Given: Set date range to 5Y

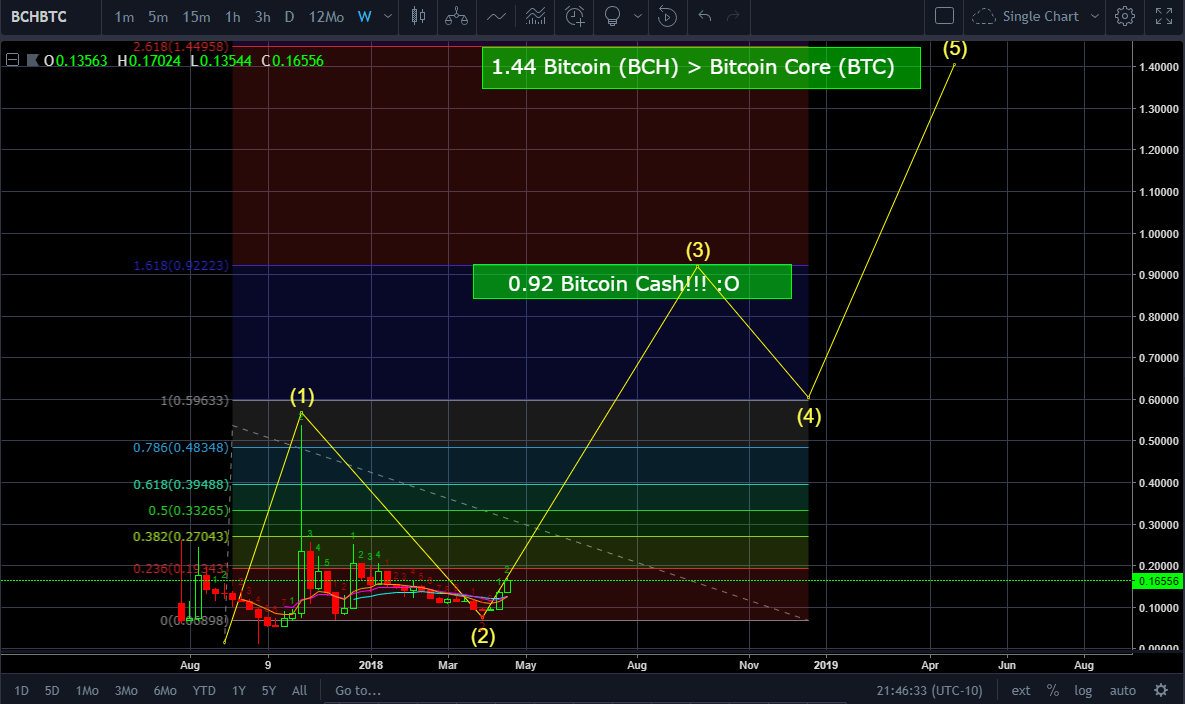Looking at the screenshot, I should pyautogui.click(x=269, y=690).
